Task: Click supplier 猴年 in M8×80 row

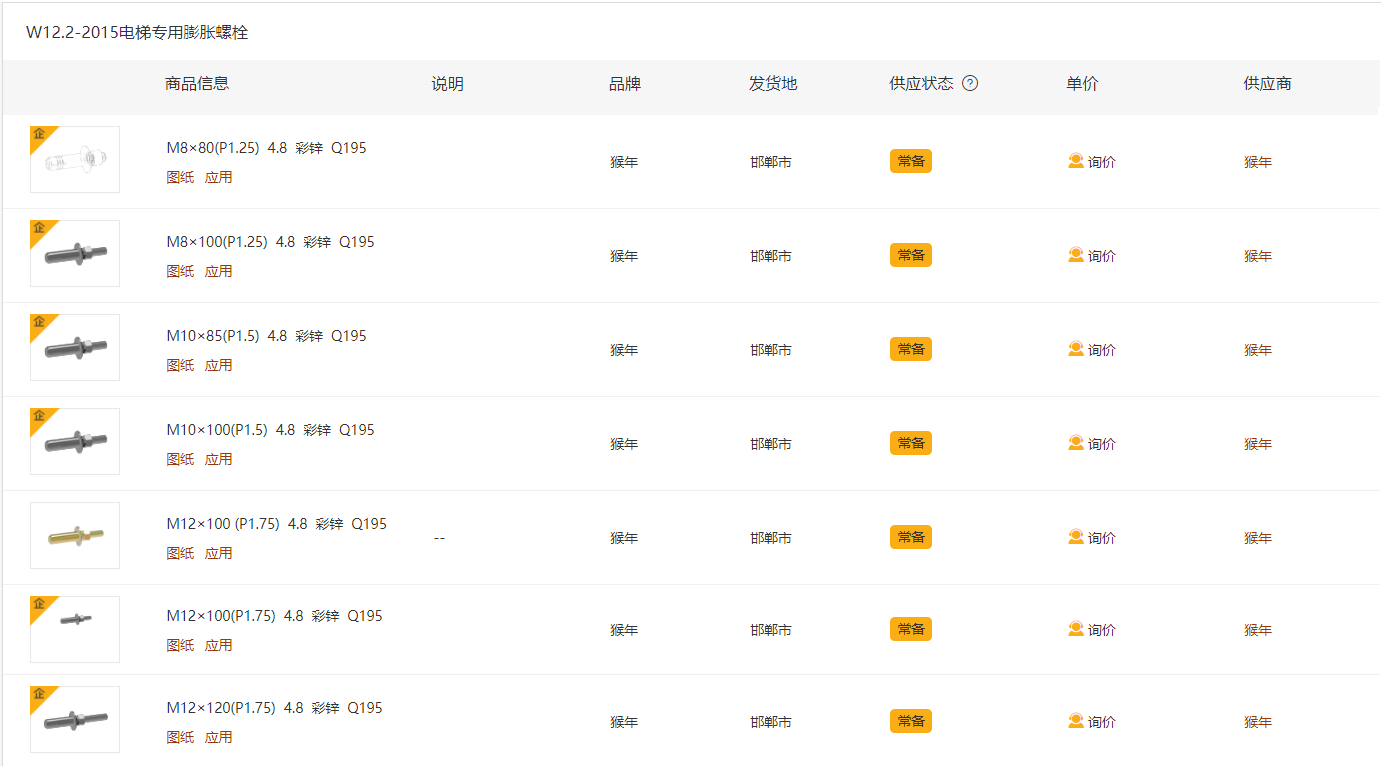Action: coord(1257,162)
